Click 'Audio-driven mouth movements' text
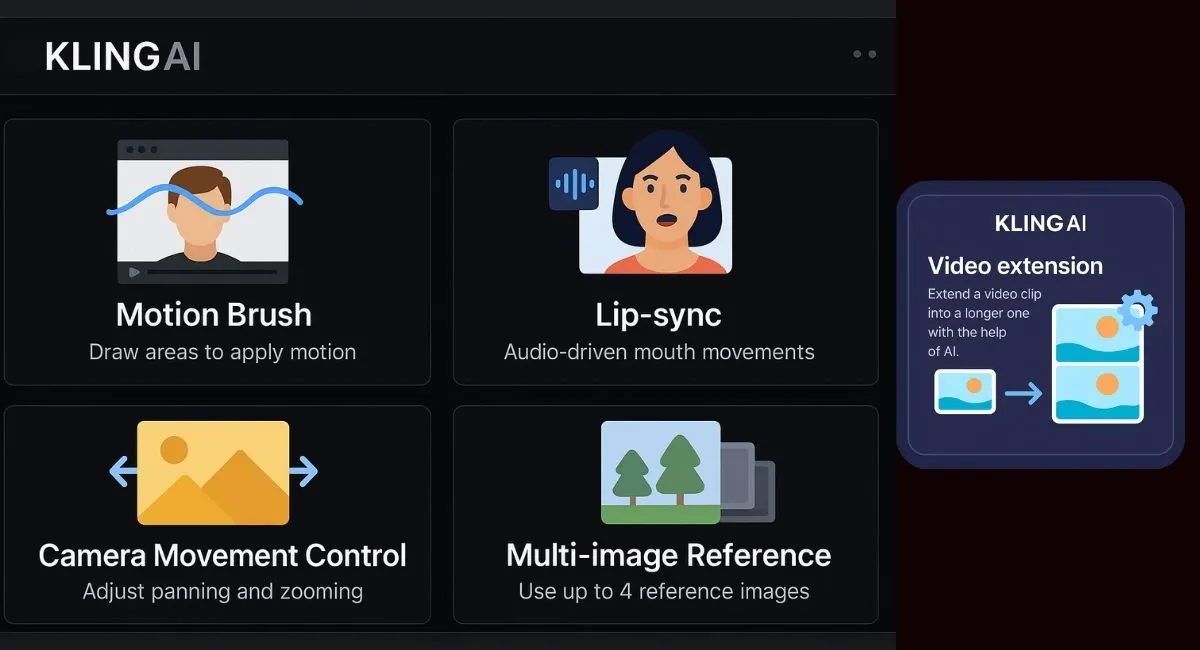Viewport: 1200px width, 650px height. click(659, 352)
